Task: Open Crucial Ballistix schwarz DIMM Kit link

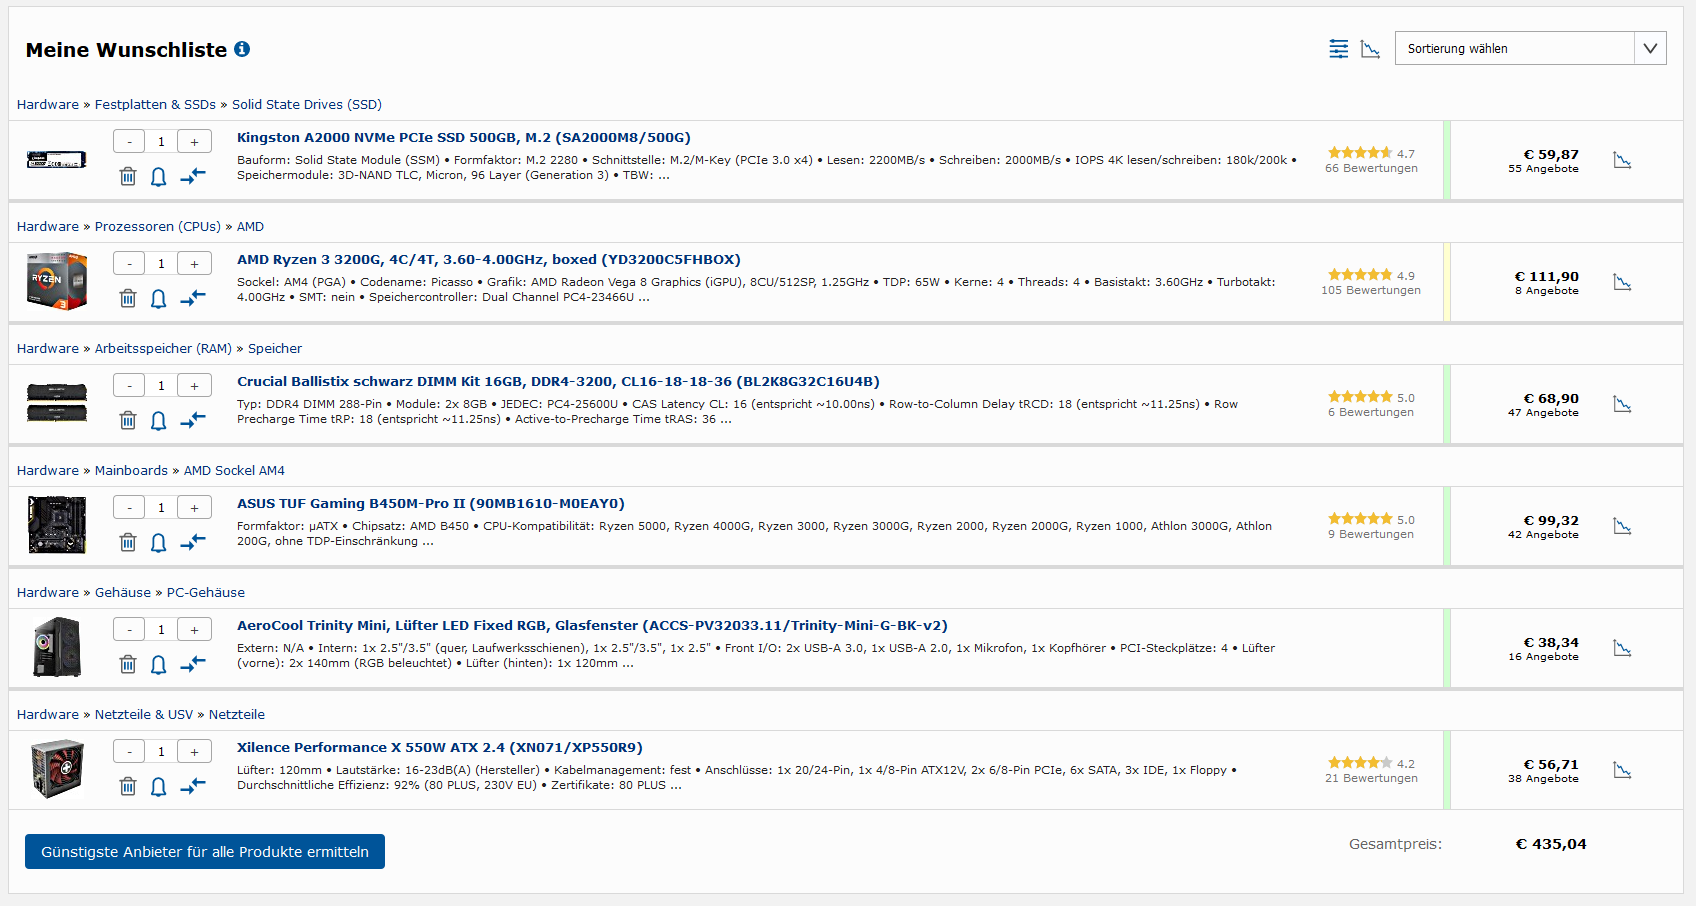Action: tap(558, 382)
